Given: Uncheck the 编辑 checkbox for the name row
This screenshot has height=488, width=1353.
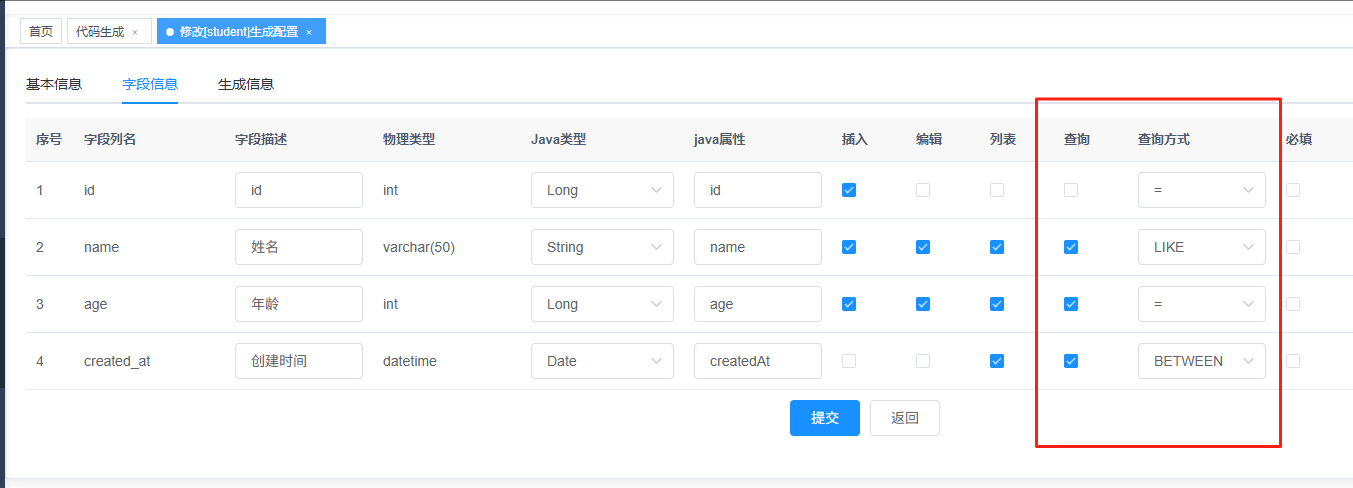Looking at the screenshot, I should (923, 247).
